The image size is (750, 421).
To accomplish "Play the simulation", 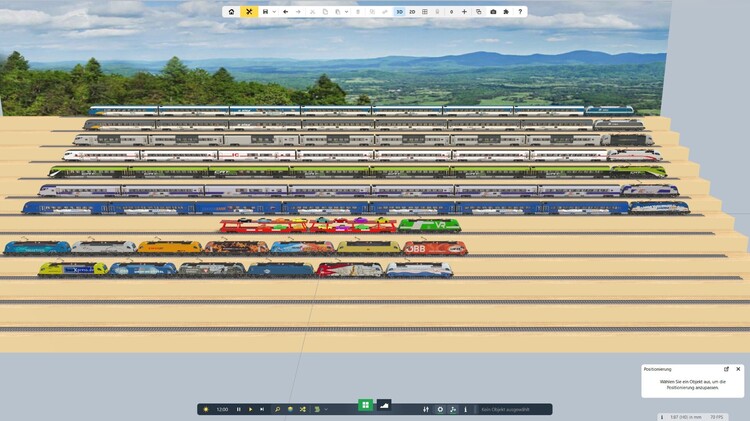I will (x=250, y=410).
